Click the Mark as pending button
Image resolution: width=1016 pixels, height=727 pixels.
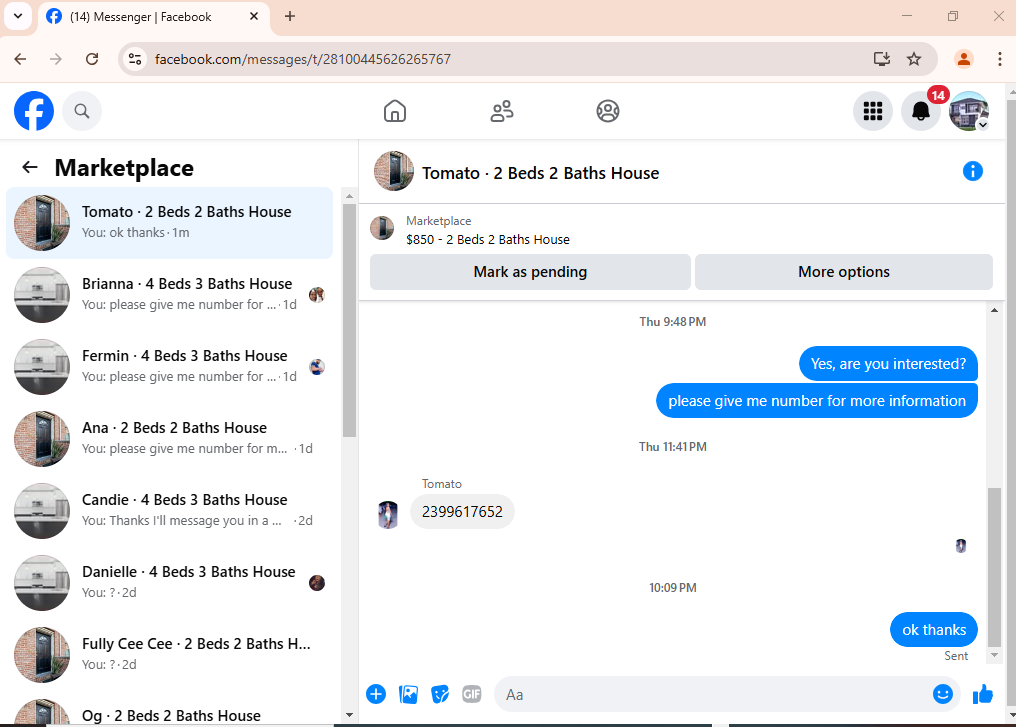click(530, 271)
